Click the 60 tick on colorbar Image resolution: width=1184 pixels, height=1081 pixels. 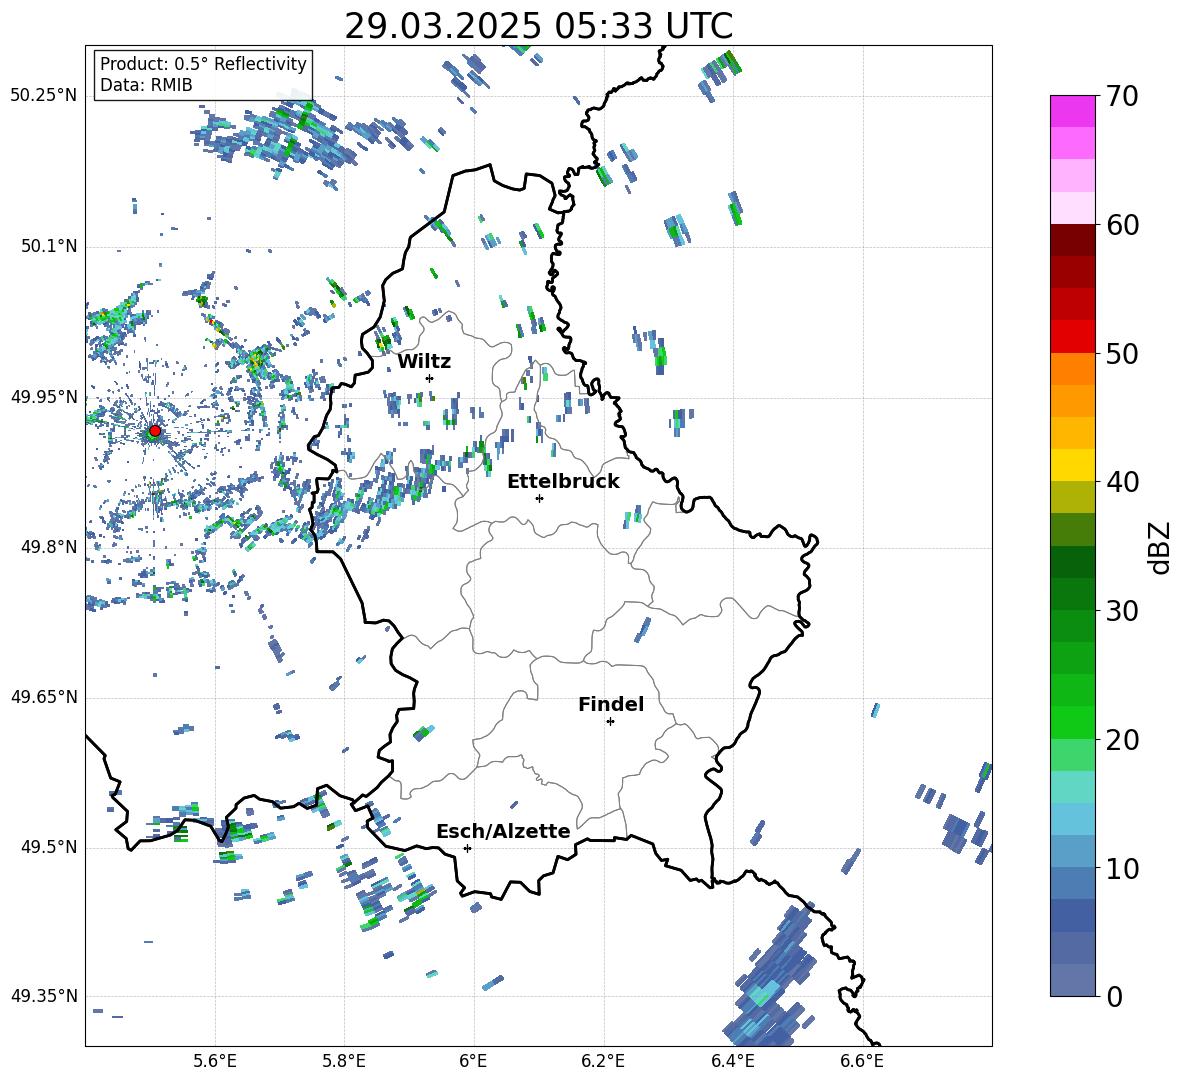(1122, 225)
